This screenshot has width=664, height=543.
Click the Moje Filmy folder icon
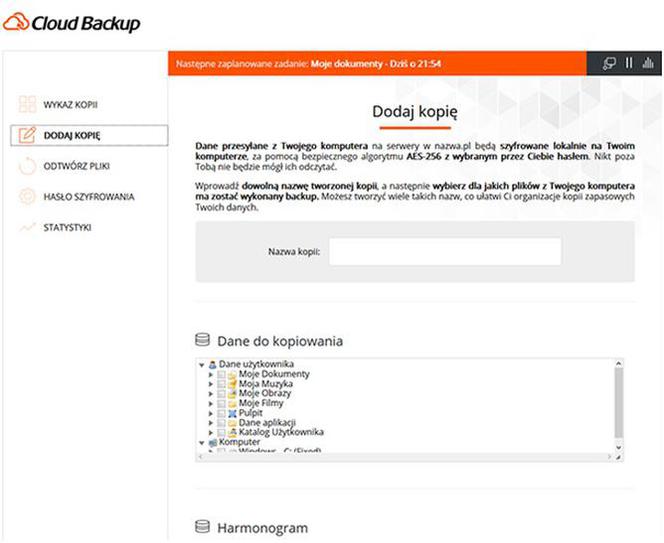tap(232, 404)
